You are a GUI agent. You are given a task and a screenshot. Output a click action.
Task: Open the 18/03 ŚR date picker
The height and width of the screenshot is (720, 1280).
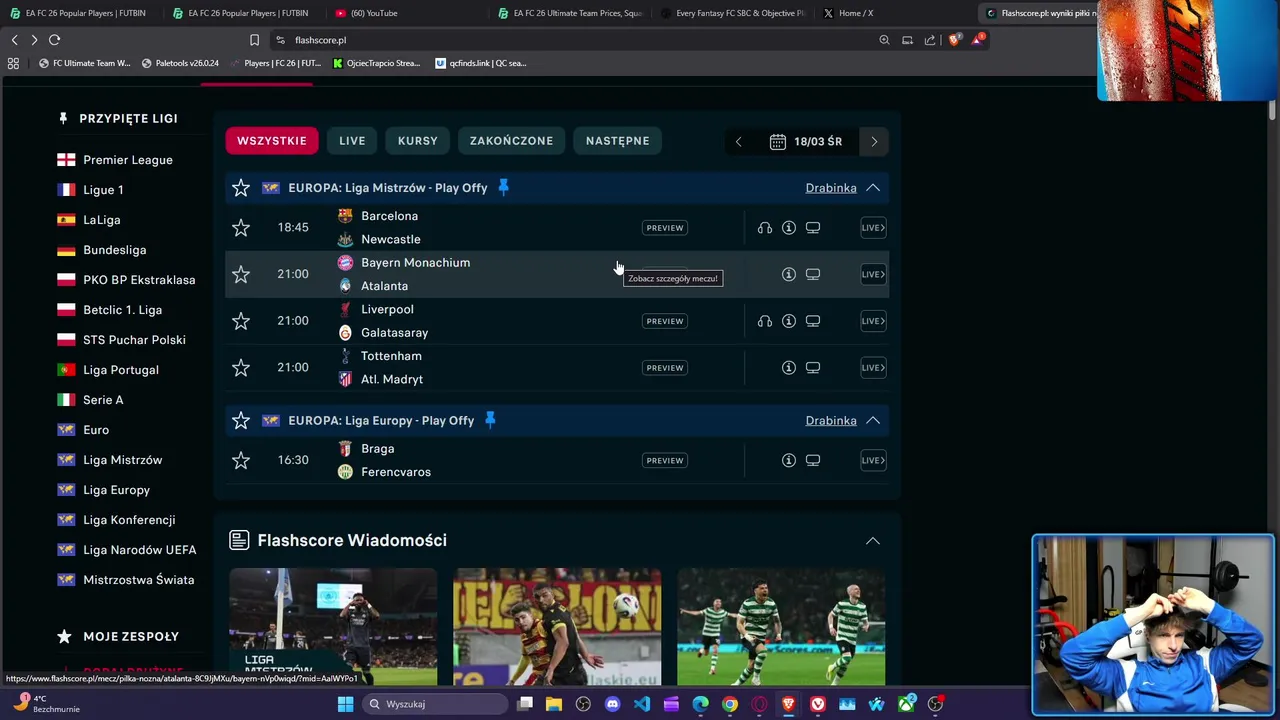[x=806, y=142]
